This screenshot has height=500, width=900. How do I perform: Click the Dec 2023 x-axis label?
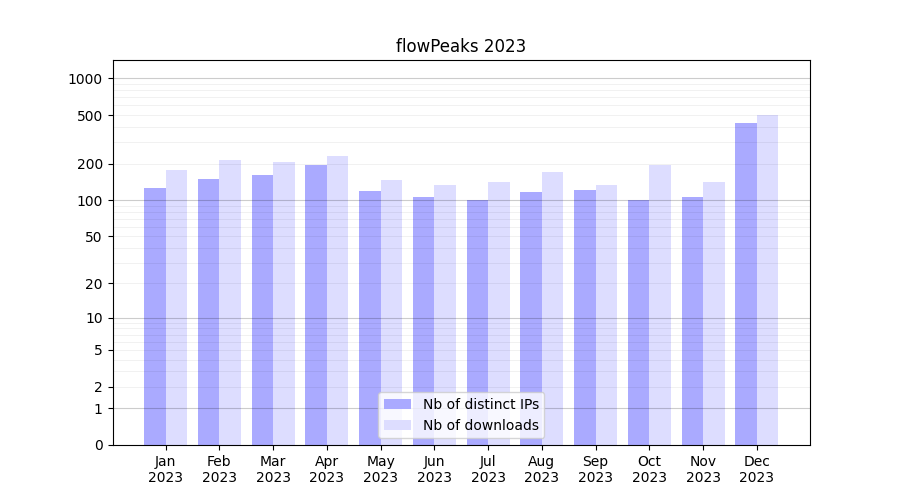pos(756,469)
